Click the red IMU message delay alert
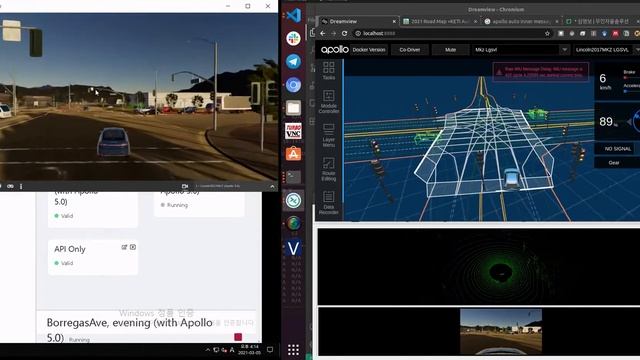 pyautogui.click(x=541, y=72)
